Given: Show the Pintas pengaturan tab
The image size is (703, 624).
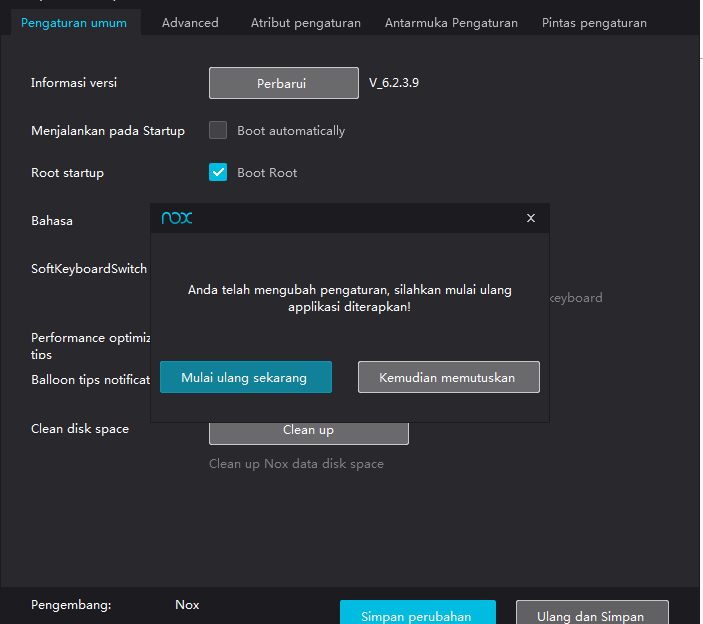Looking at the screenshot, I should pyautogui.click(x=594, y=22).
